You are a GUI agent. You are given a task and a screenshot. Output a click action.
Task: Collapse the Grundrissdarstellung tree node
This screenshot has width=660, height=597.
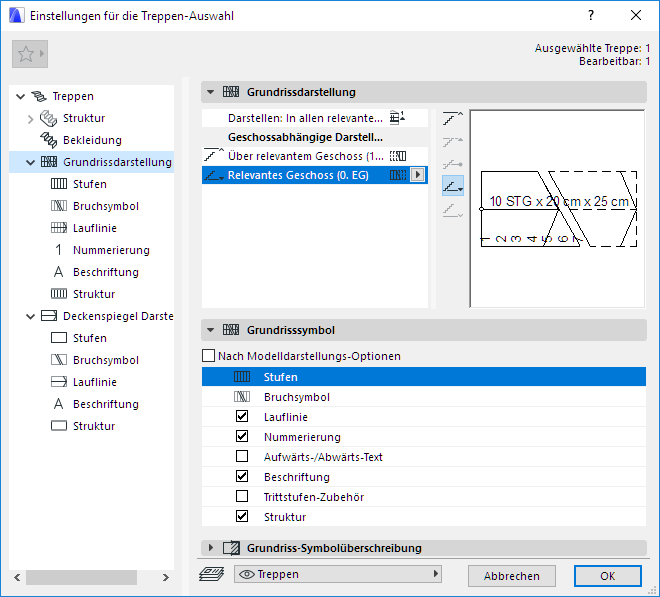pos(30,163)
